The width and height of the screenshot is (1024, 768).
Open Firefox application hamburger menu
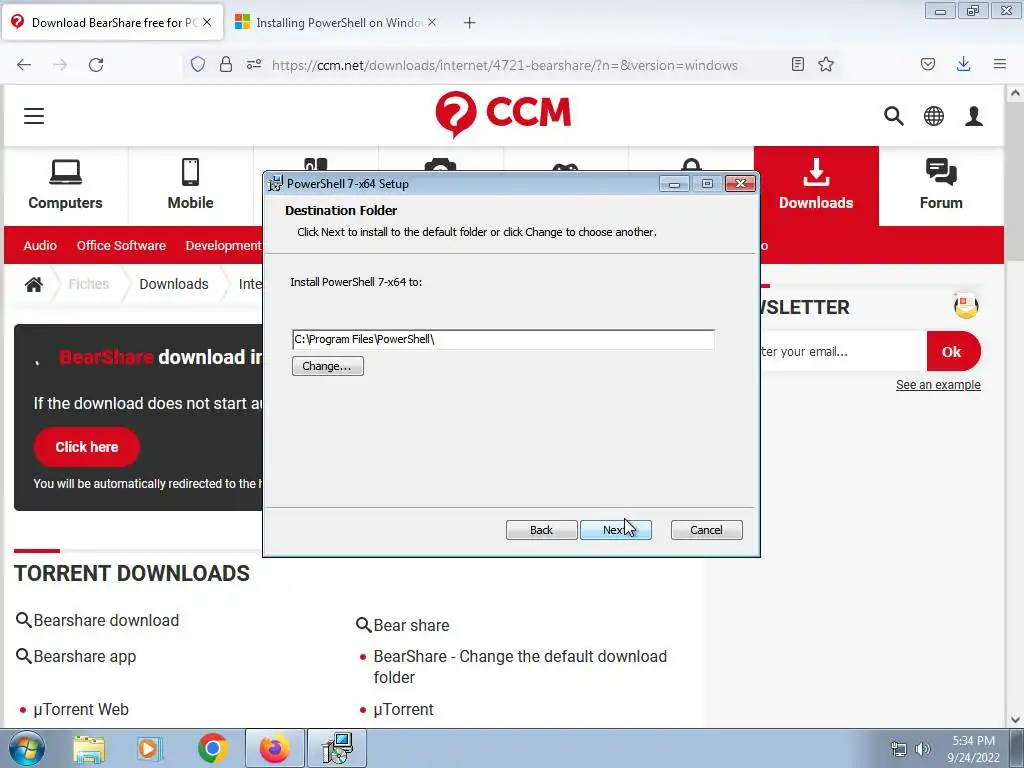[x=1000, y=64]
